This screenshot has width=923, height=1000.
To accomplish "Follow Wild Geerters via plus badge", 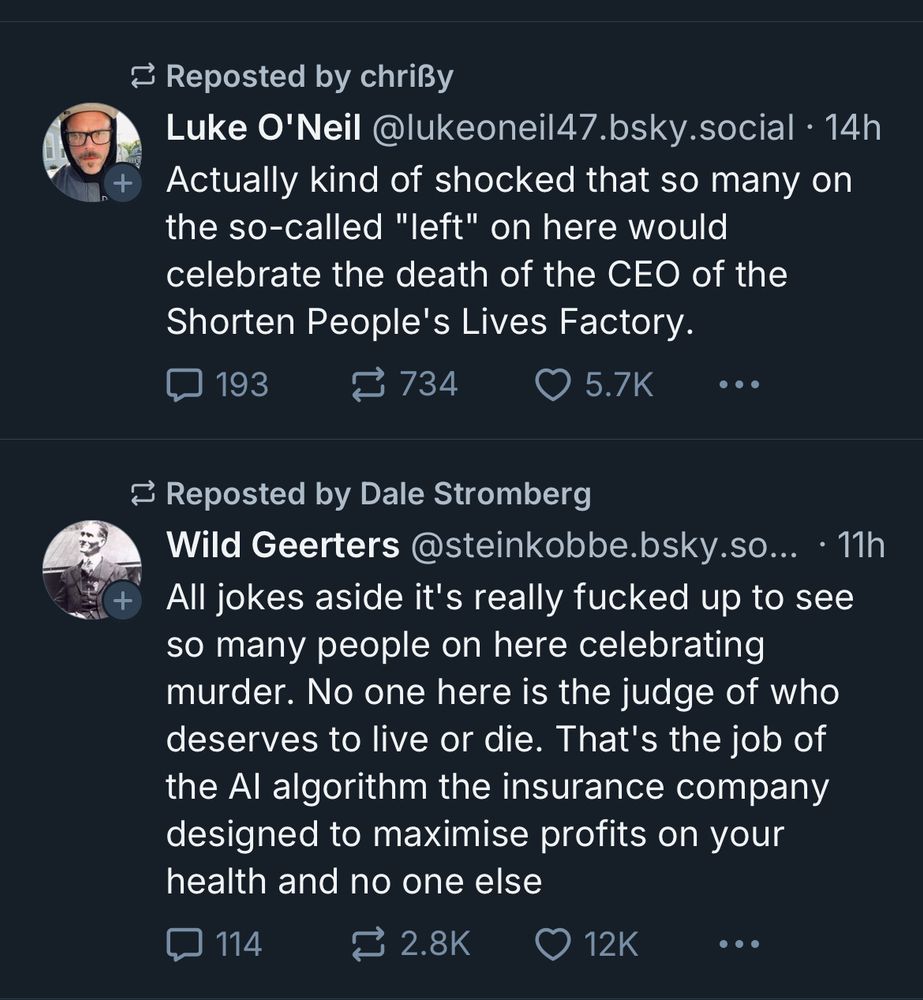I will tap(121, 601).
